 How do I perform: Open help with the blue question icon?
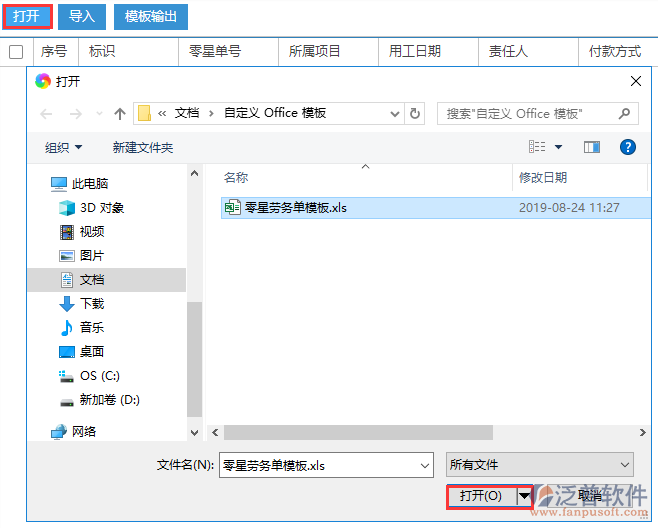point(627,147)
